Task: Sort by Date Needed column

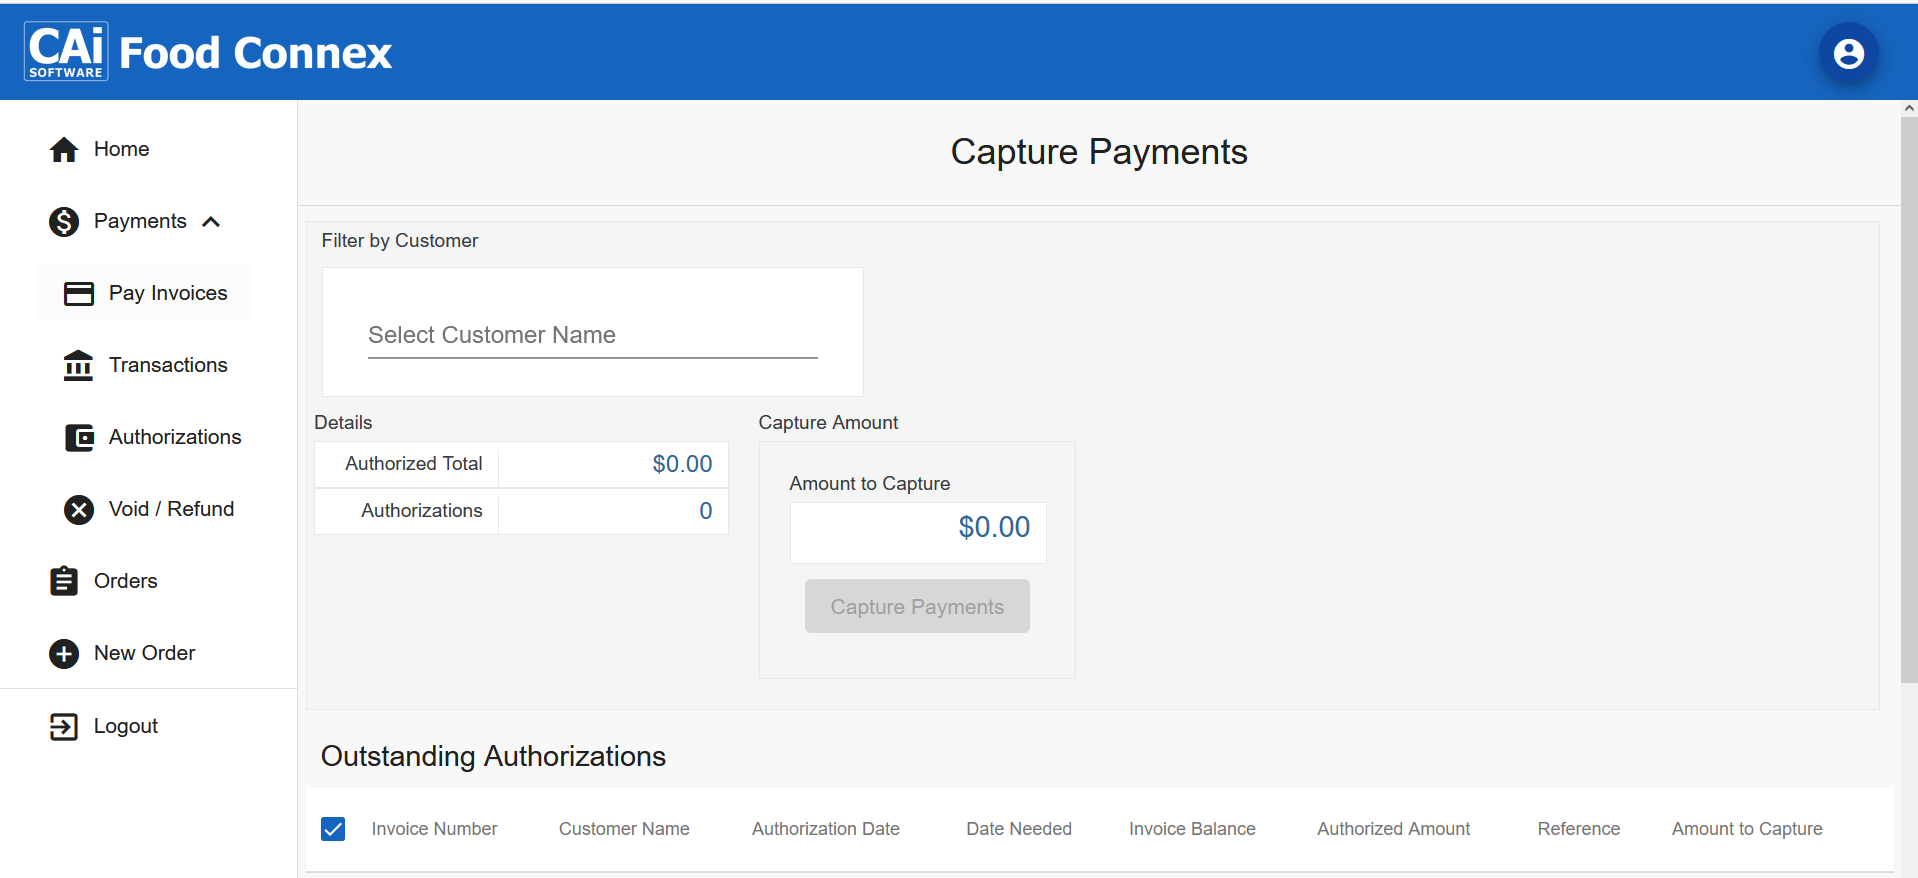Action: coord(1019,829)
